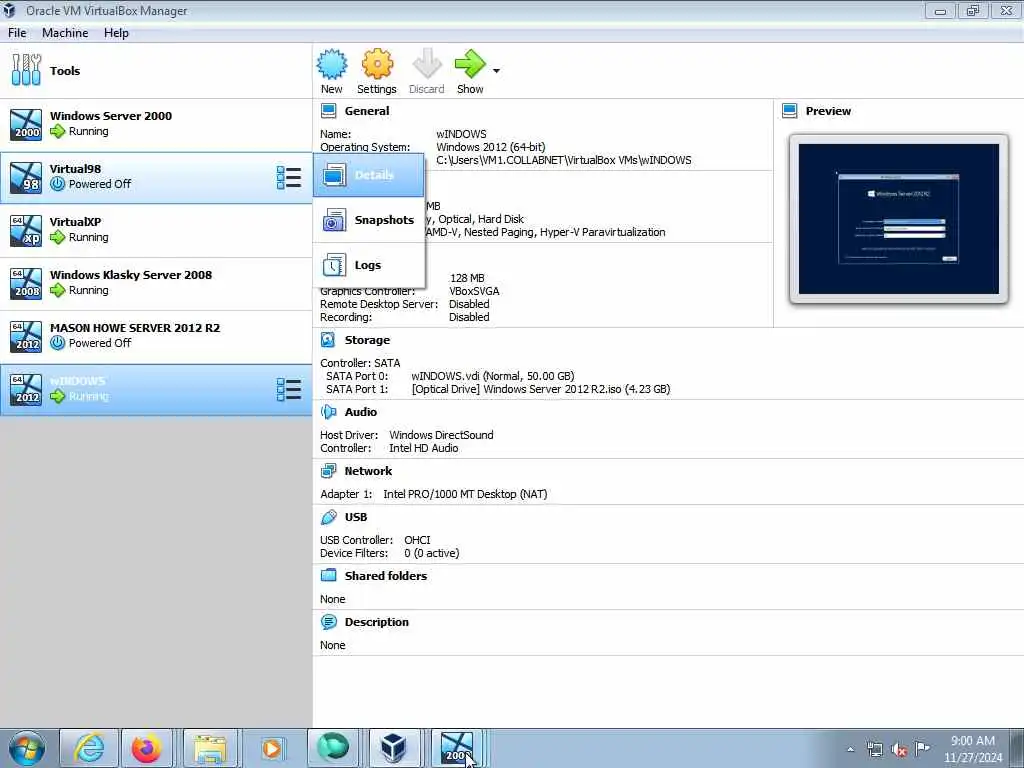Viewport: 1024px width, 768px height.
Task: Click the Server 2008 OS icon
Action: [x=26, y=283]
